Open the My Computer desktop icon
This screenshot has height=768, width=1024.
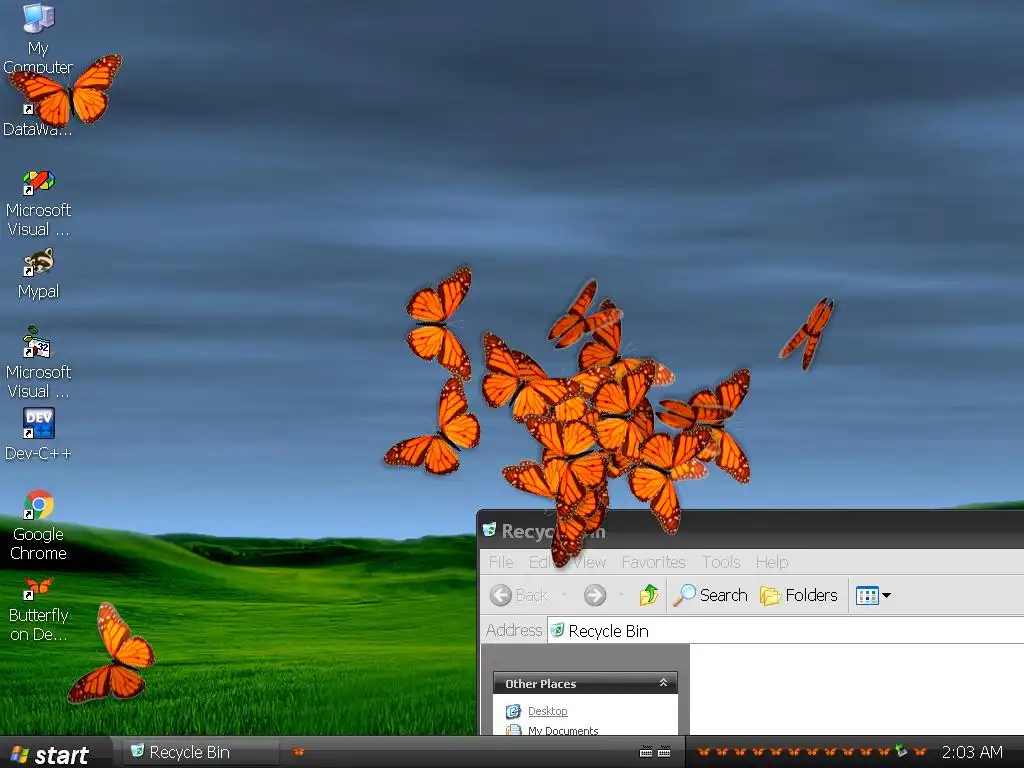coord(38,37)
